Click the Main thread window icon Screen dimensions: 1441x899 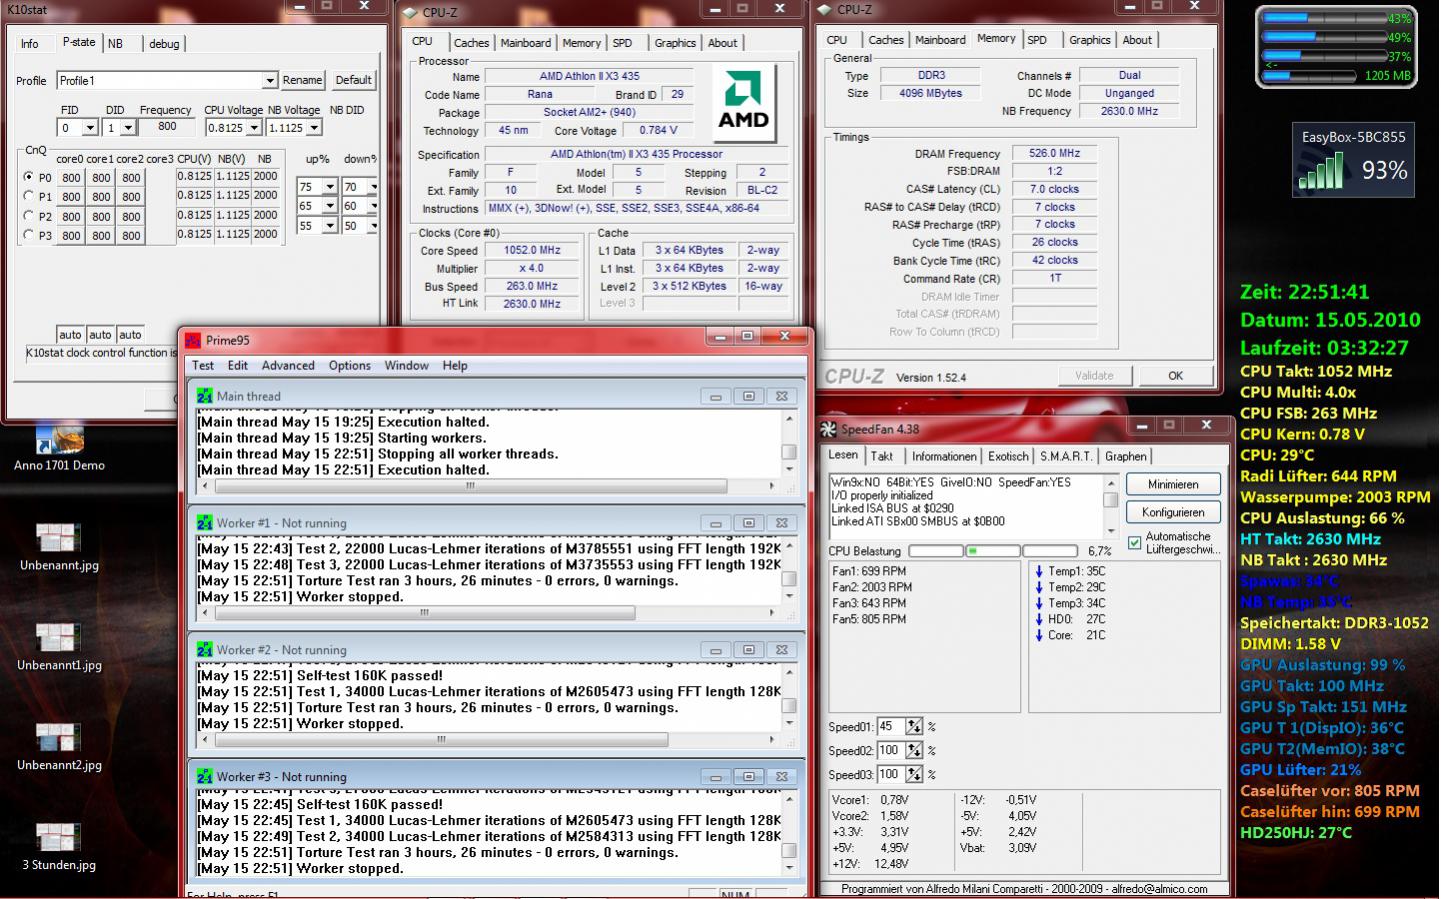[205, 396]
